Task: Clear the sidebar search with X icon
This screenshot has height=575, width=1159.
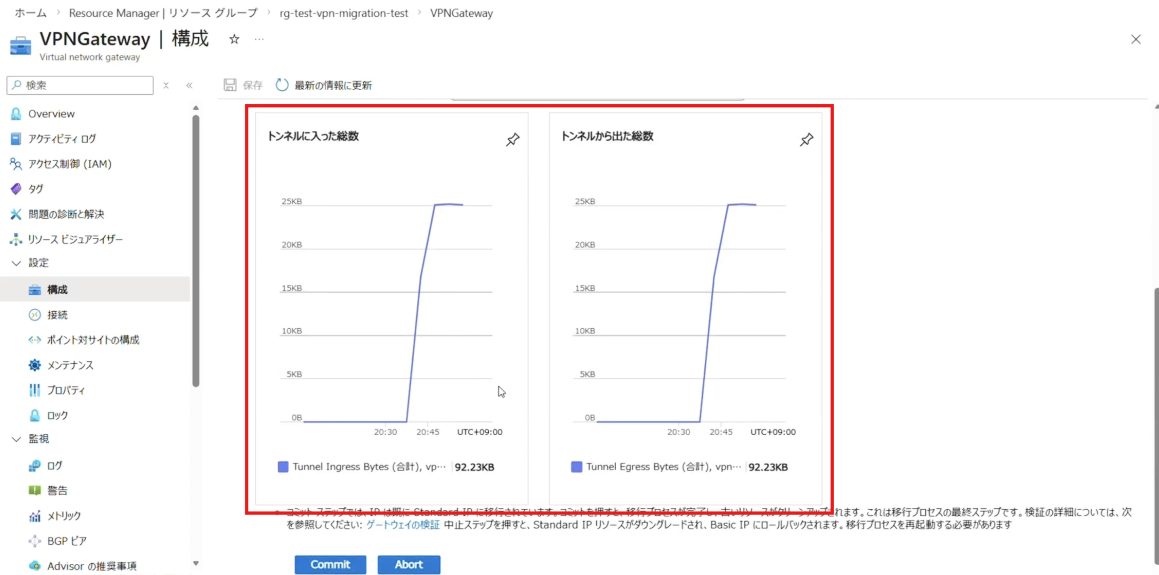Action: (166, 85)
